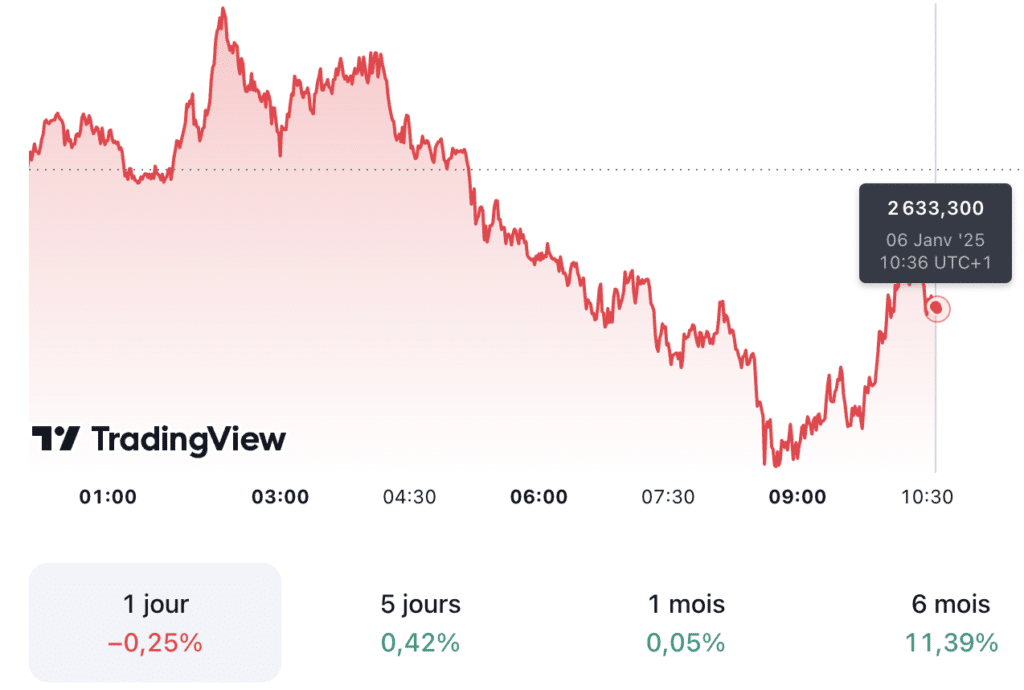
Task: Select the 1 jour time range tab
Action: click(155, 623)
